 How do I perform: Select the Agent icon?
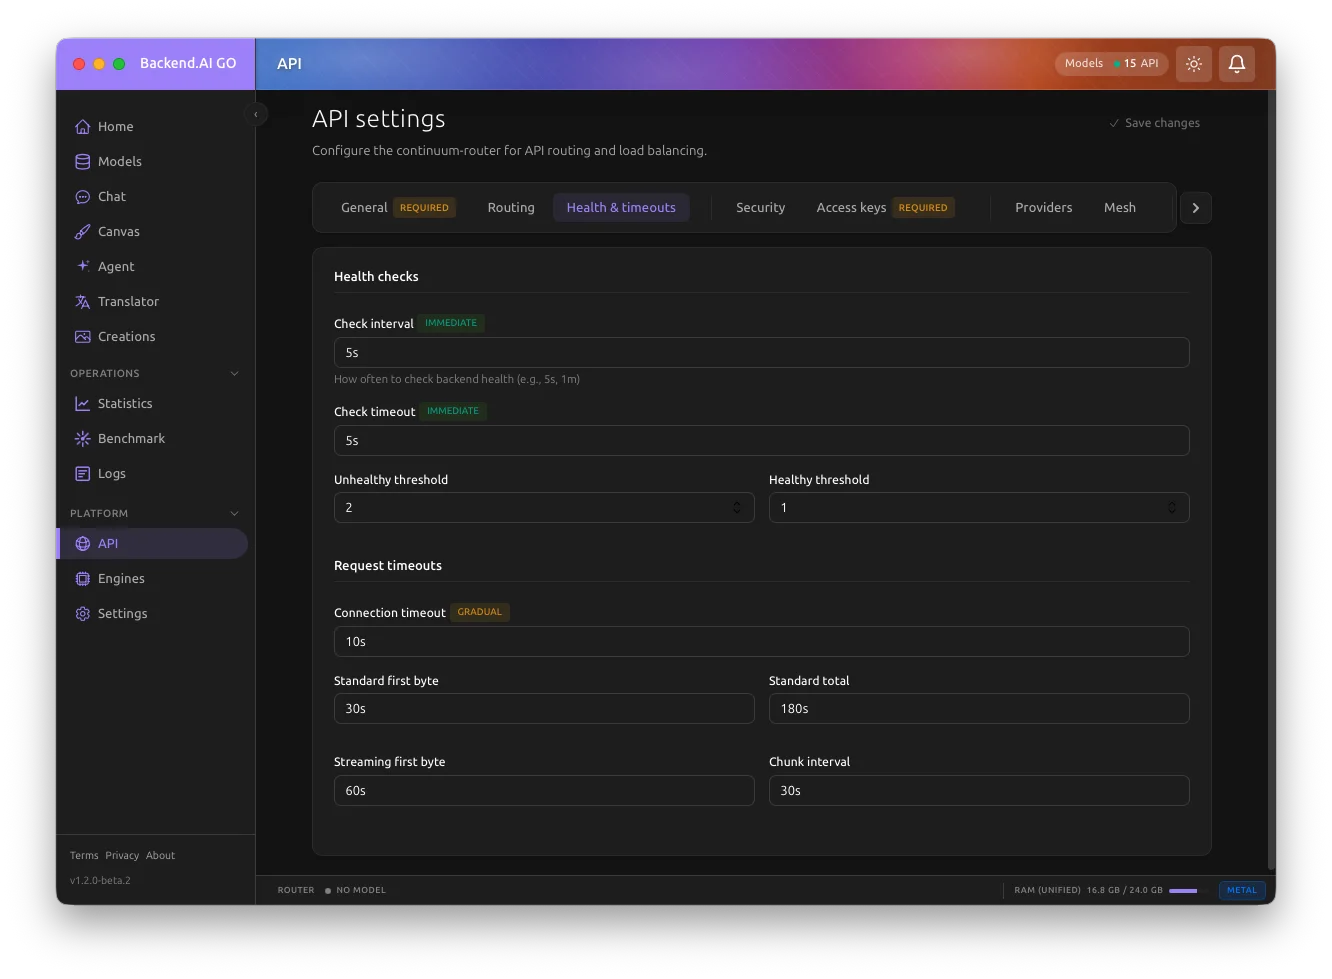[82, 266]
